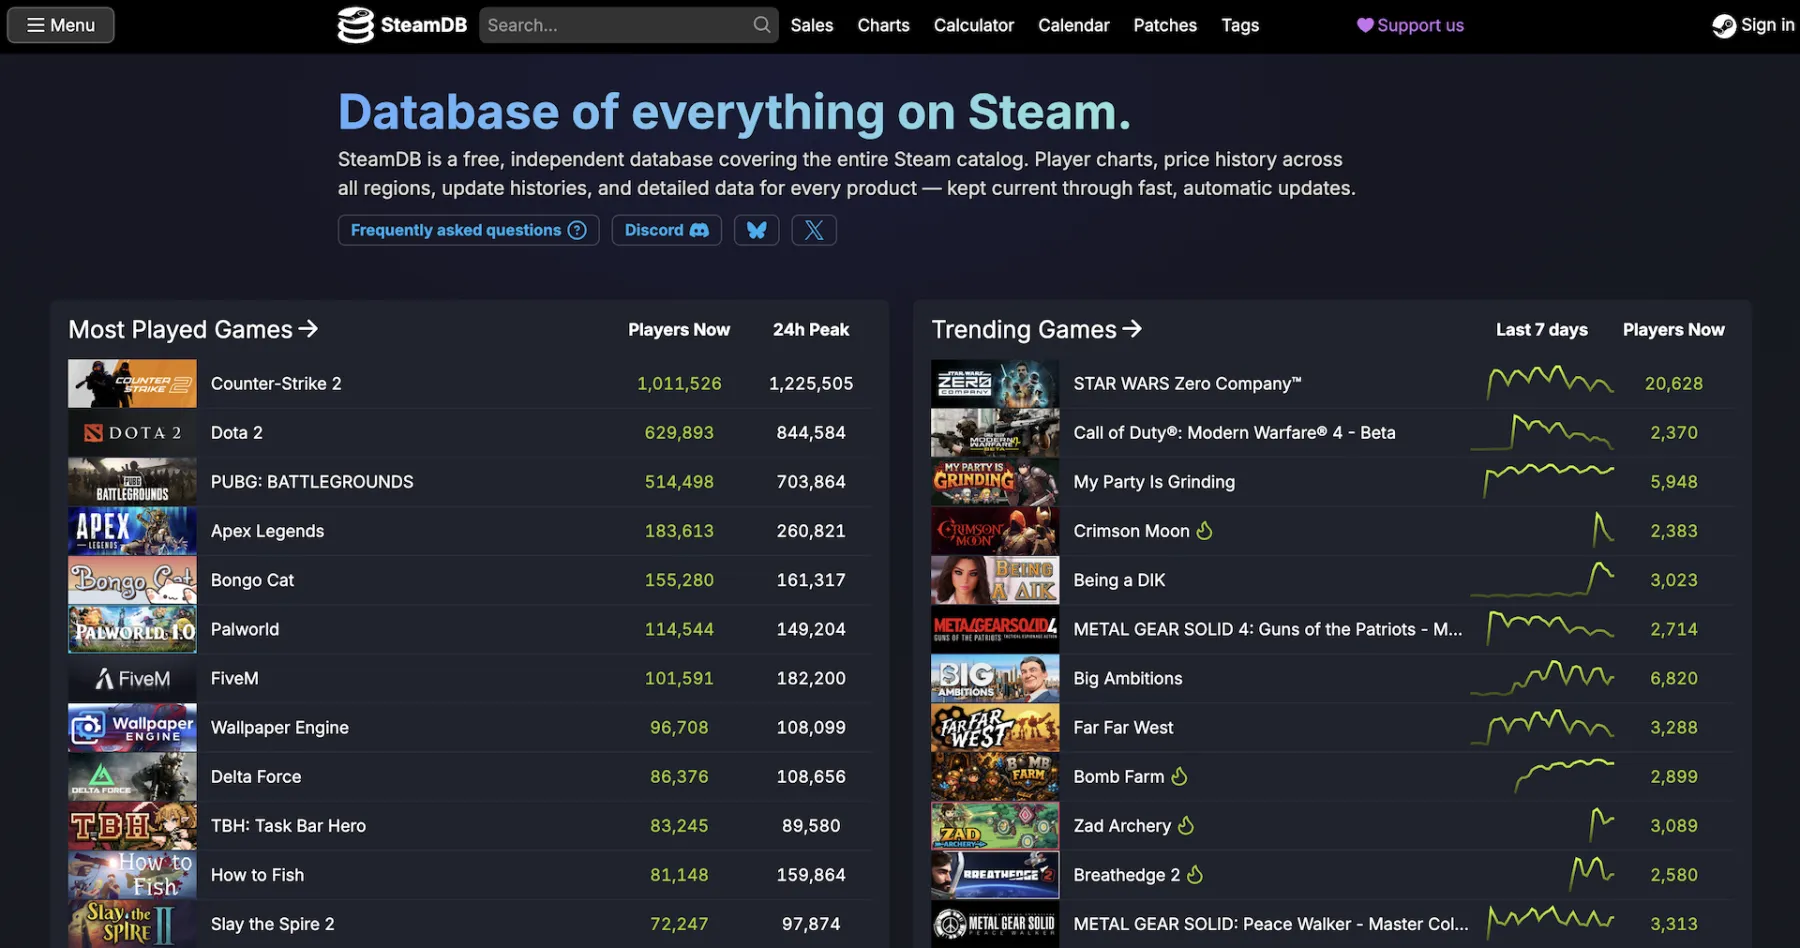Click the Delta Force thumbnail
Image resolution: width=1800 pixels, height=948 pixels.
point(132,777)
